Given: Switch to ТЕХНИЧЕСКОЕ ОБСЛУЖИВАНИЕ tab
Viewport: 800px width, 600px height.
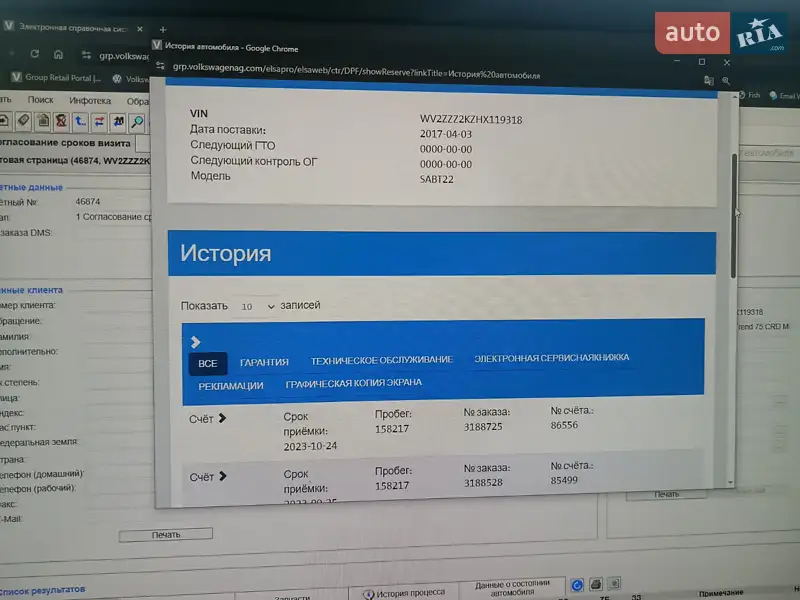Looking at the screenshot, I should click(381, 360).
